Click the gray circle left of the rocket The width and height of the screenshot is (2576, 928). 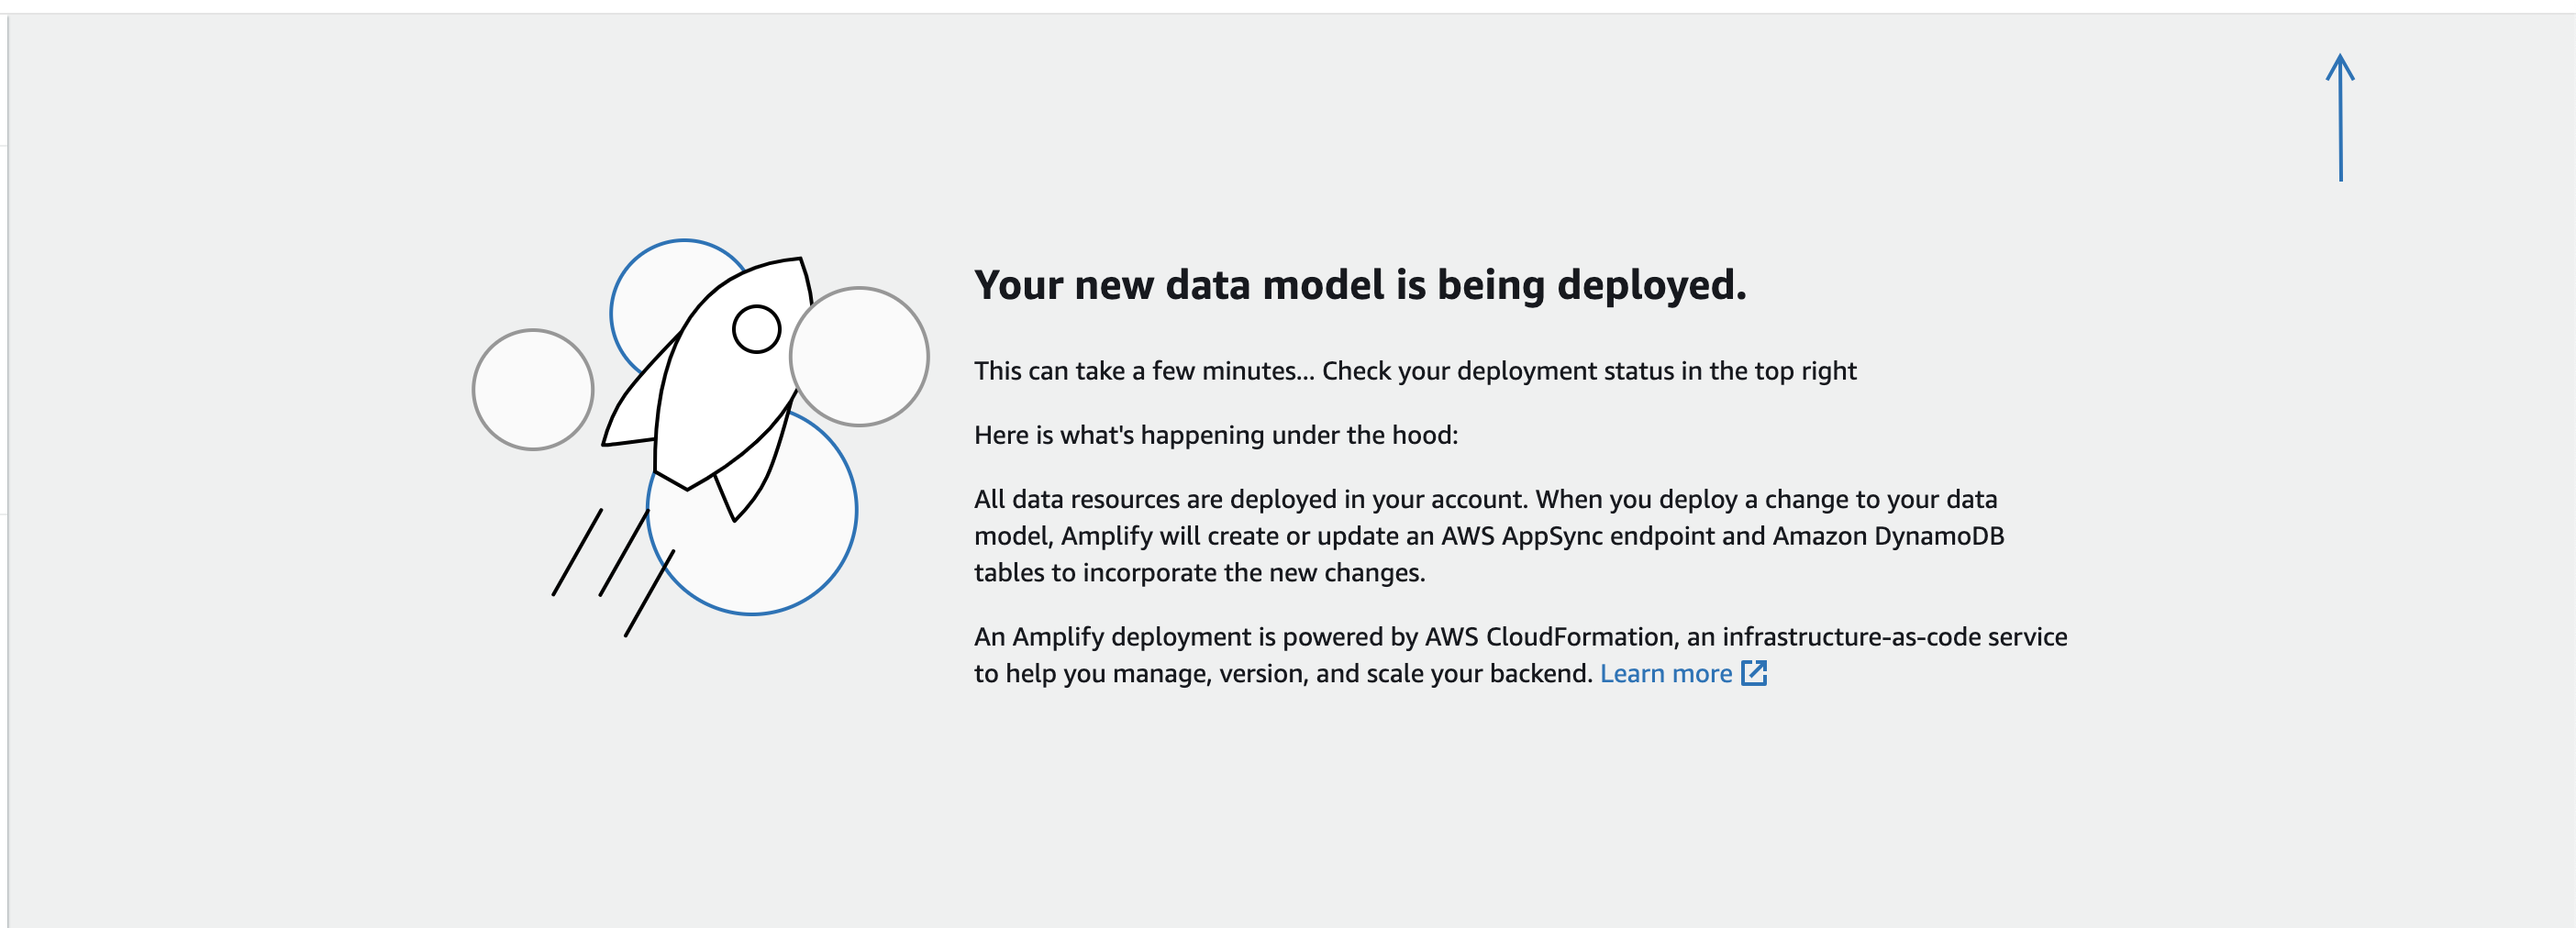(x=535, y=390)
